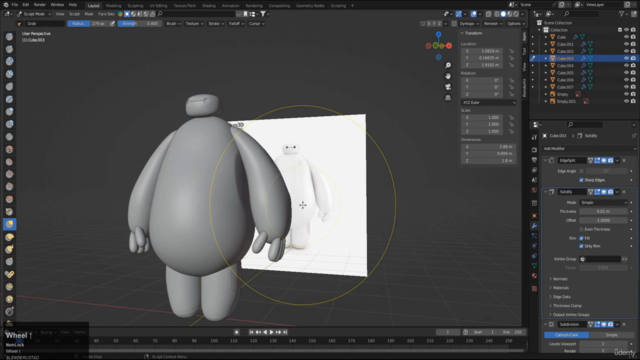Open the Render properties tab icon
Viewport: 640px width, 360px height.
coord(534,150)
